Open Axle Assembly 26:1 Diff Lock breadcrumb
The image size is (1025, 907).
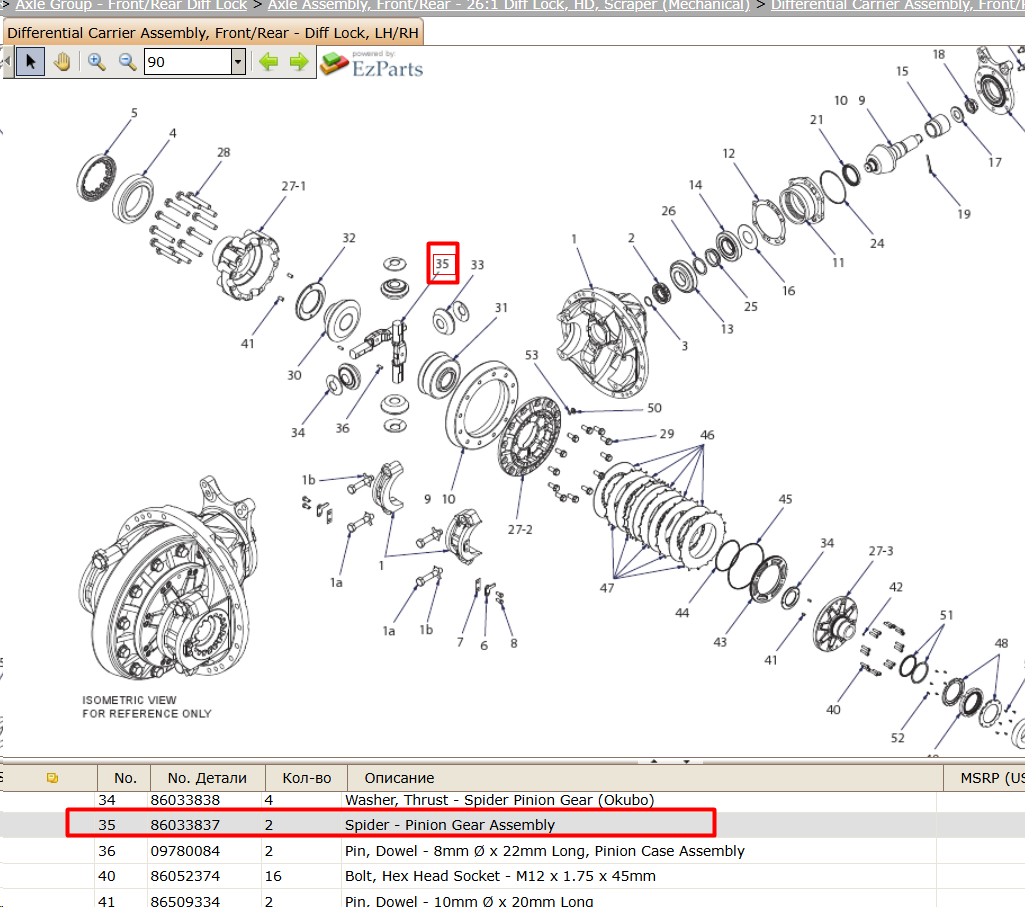[x=509, y=5]
